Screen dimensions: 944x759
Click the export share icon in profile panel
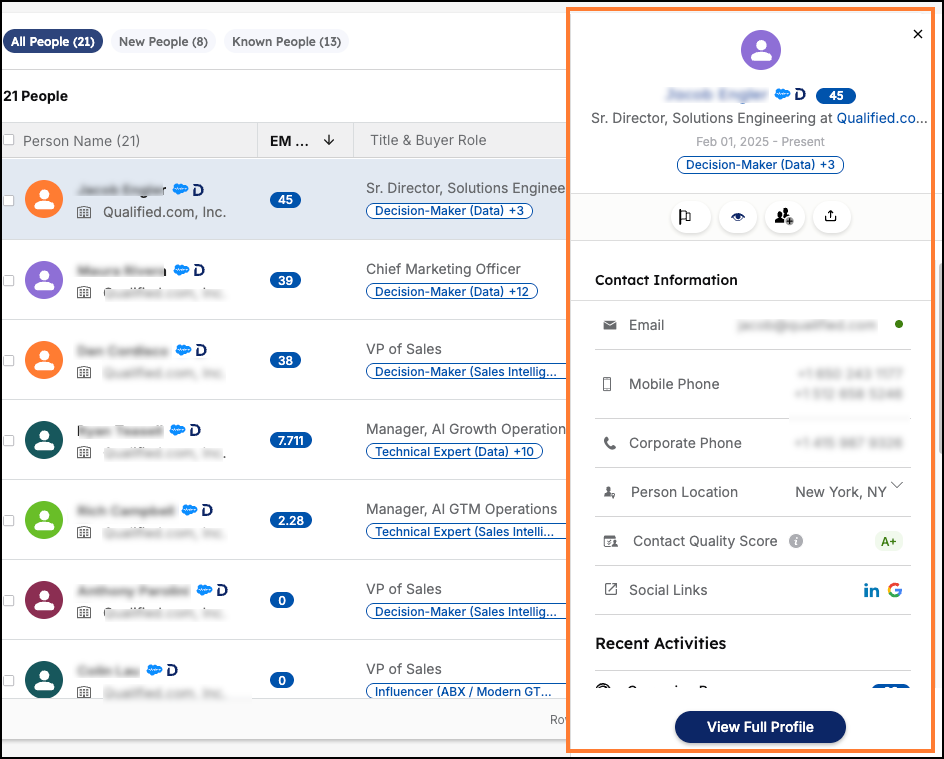tap(831, 217)
